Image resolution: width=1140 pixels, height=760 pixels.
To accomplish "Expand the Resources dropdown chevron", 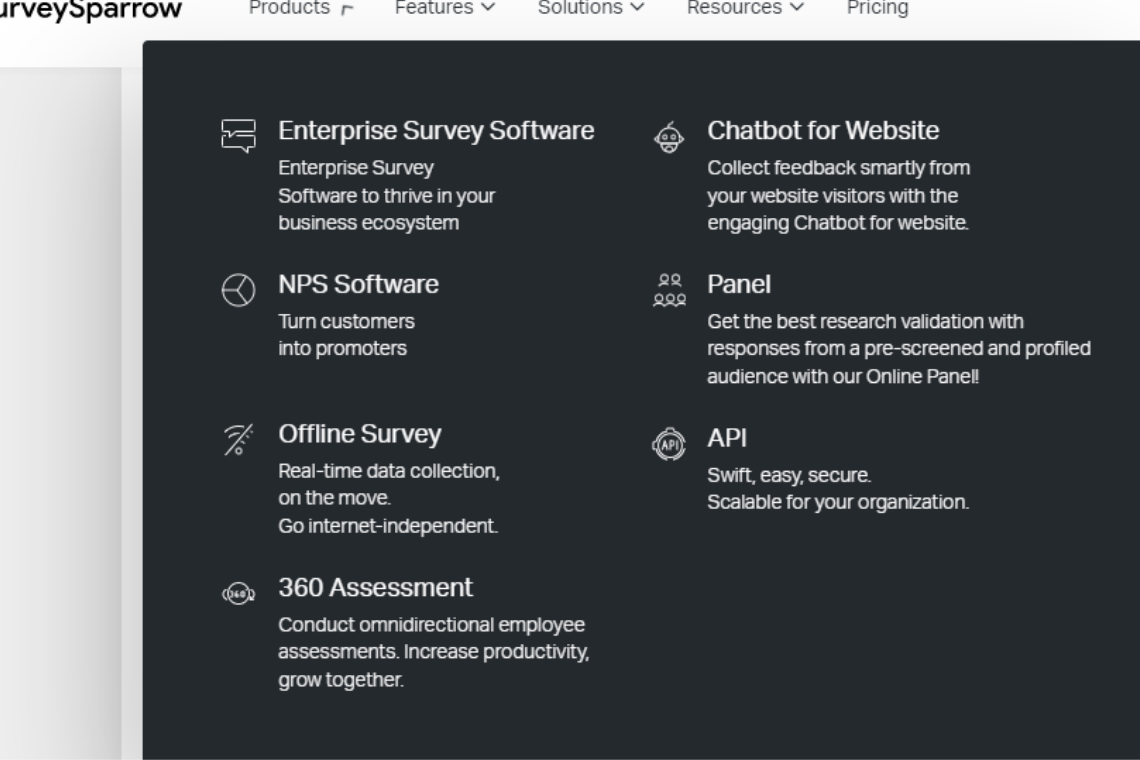I will pos(797,7).
